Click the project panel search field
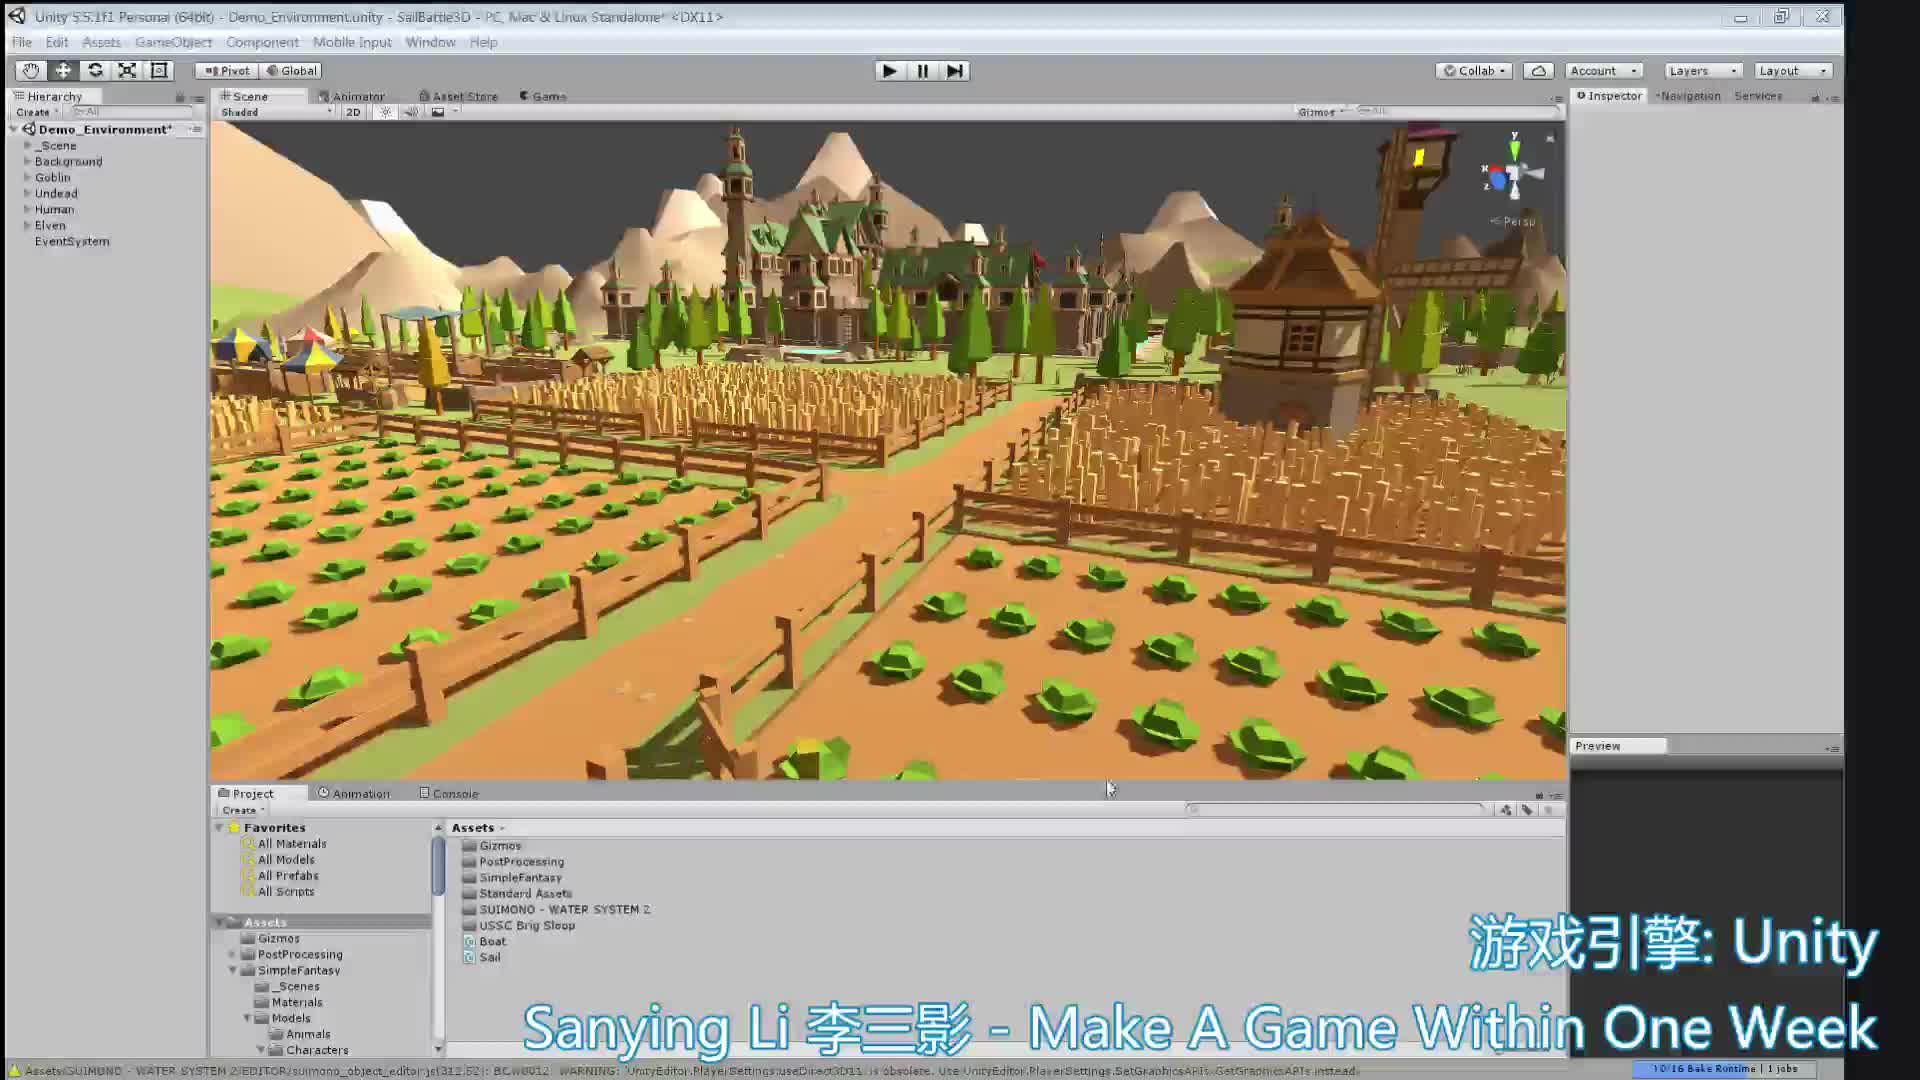This screenshot has width=1920, height=1080. [x=1335, y=810]
